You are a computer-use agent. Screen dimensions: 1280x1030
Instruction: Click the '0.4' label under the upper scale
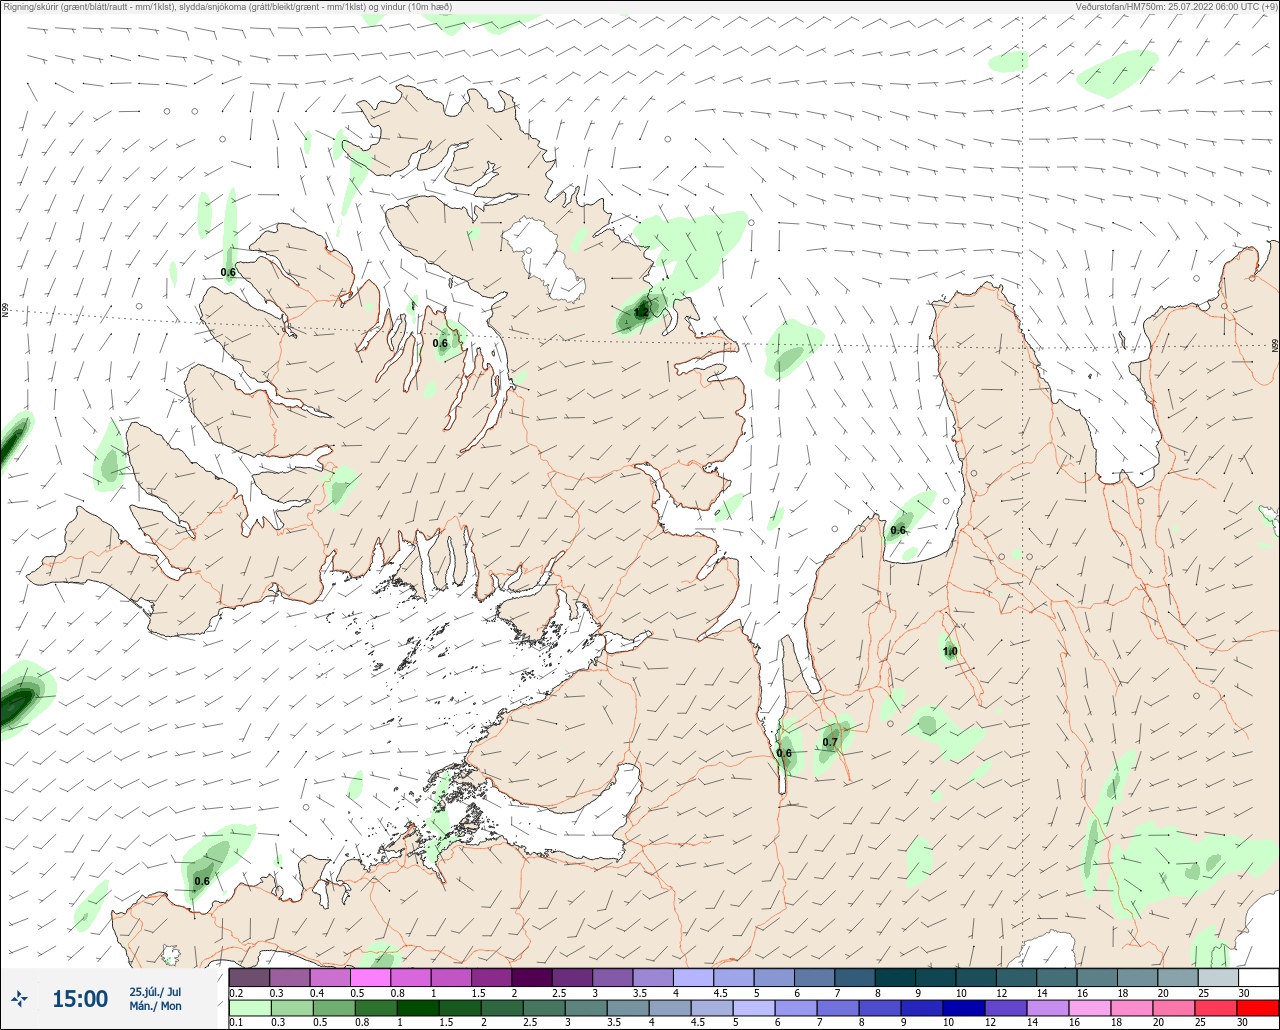pos(316,992)
